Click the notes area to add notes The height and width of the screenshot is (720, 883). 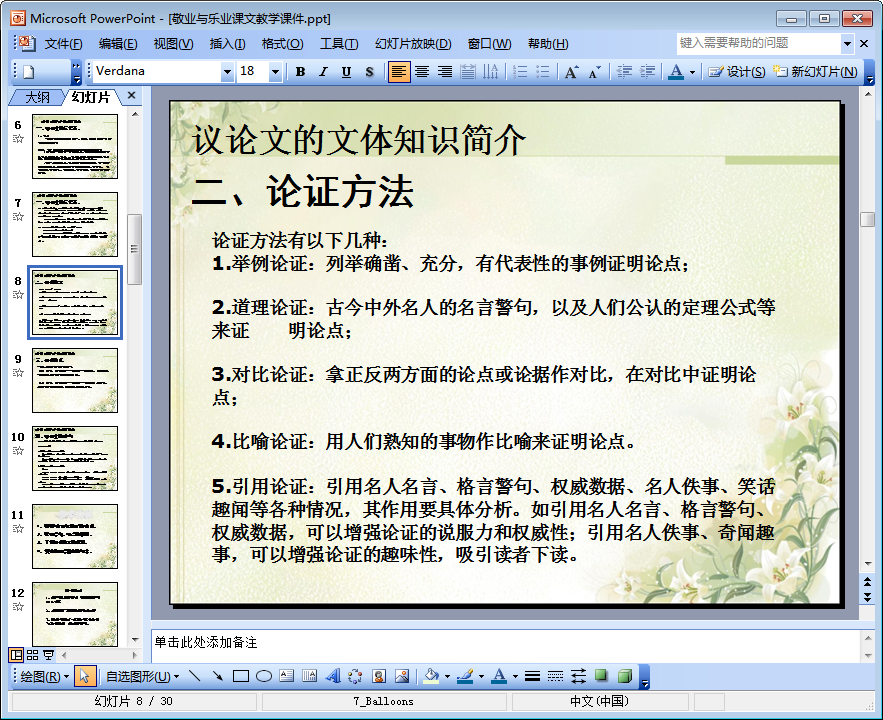[x=505, y=646]
